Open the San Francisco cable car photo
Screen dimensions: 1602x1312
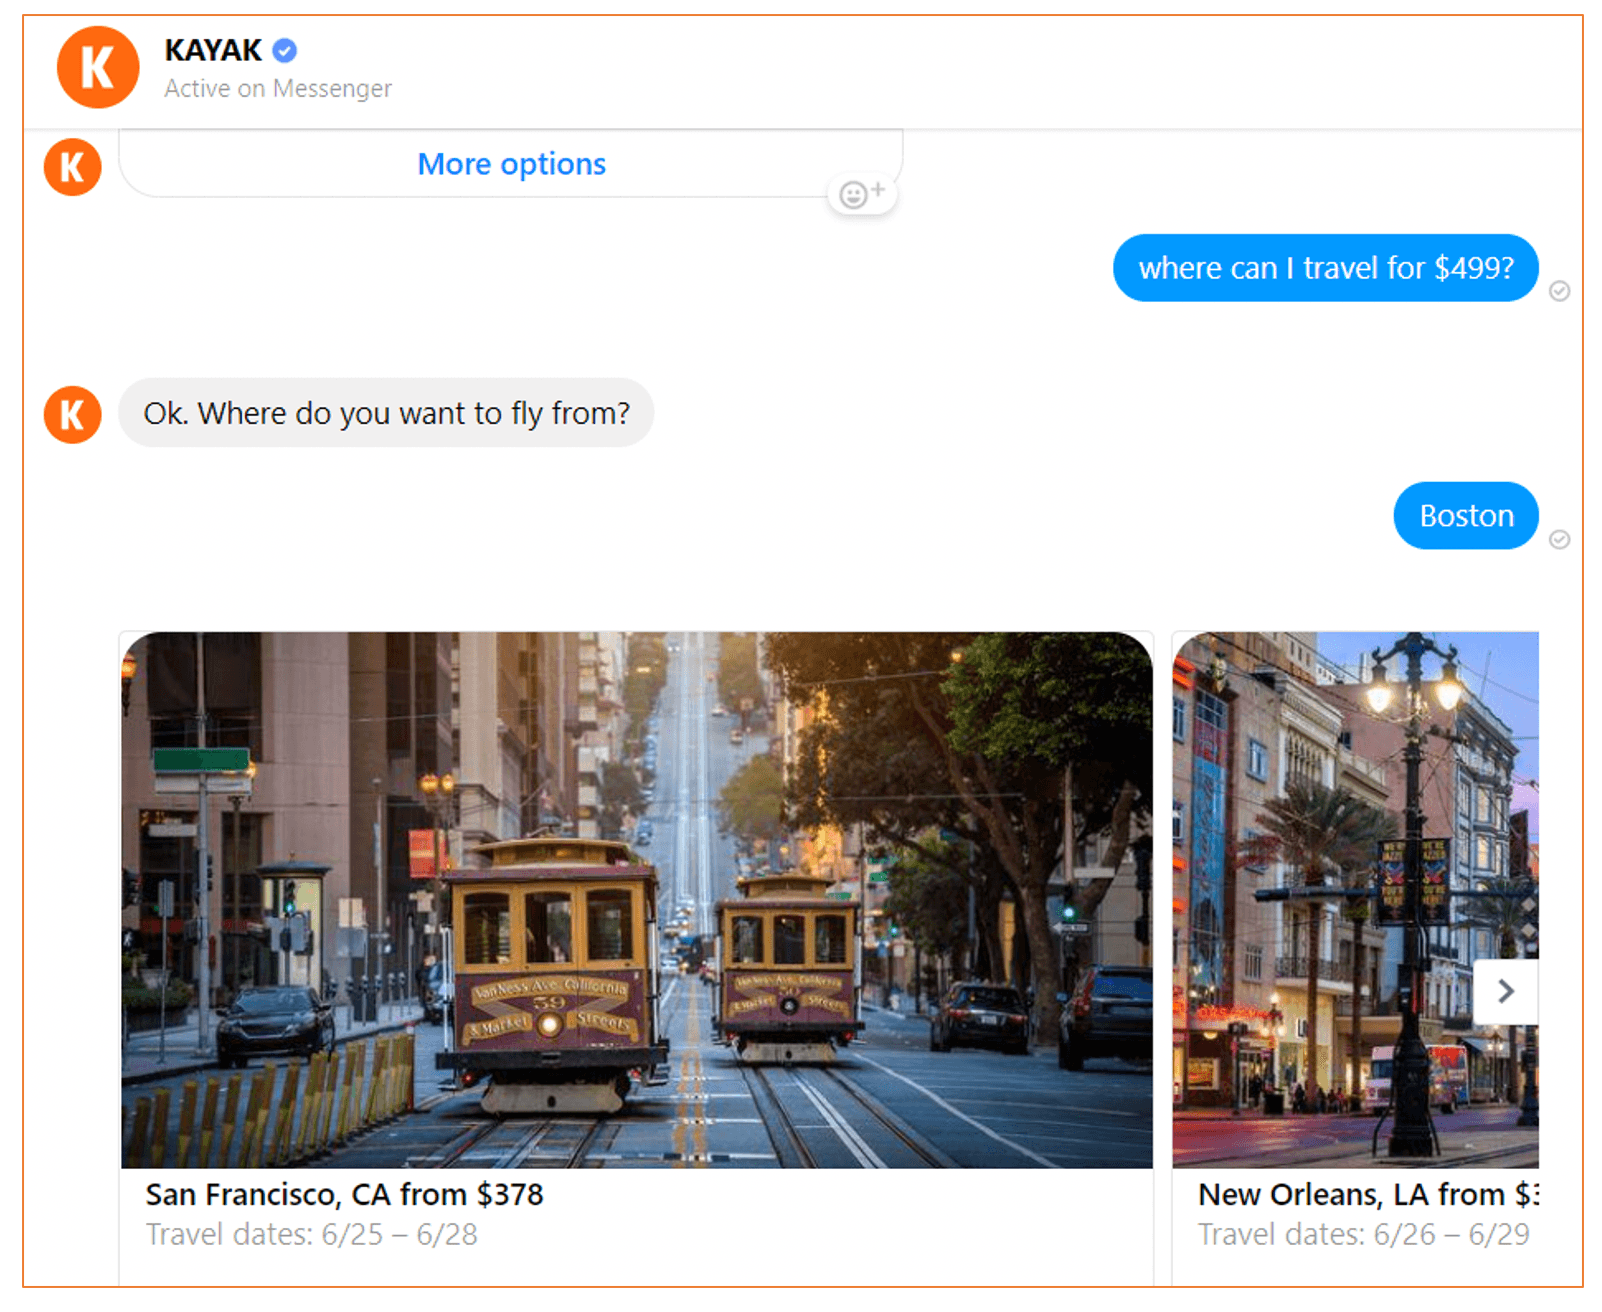[636, 900]
